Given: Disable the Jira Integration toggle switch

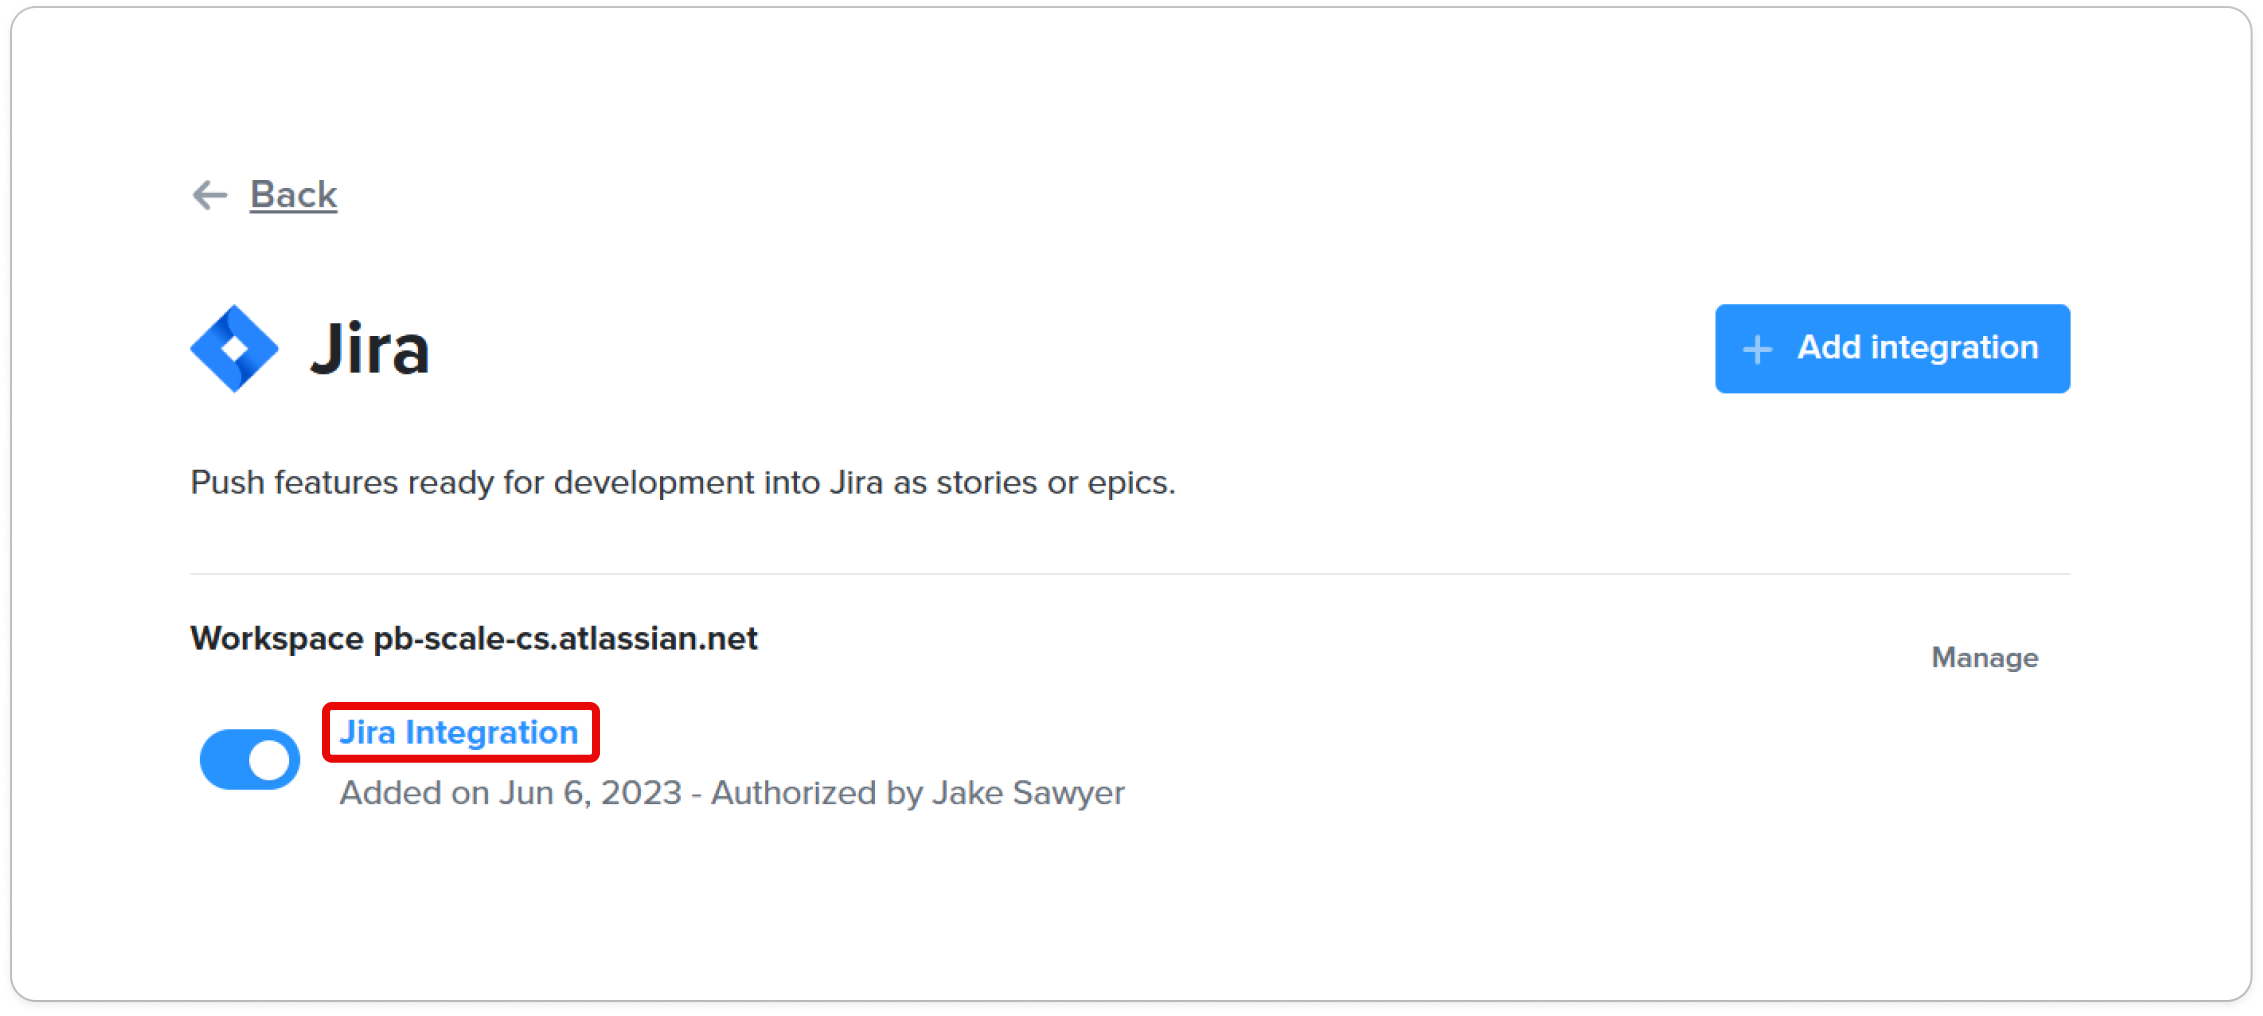Looking at the screenshot, I should (x=250, y=760).
